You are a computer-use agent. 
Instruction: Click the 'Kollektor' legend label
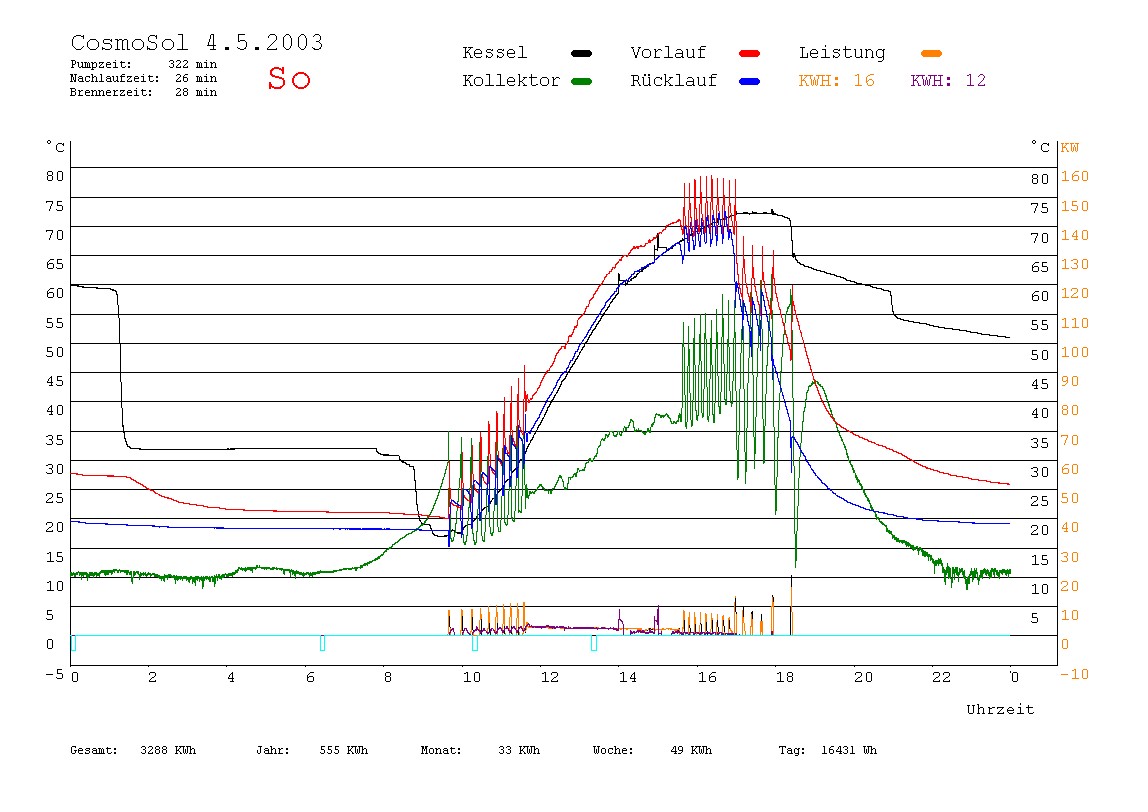[511, 81]
